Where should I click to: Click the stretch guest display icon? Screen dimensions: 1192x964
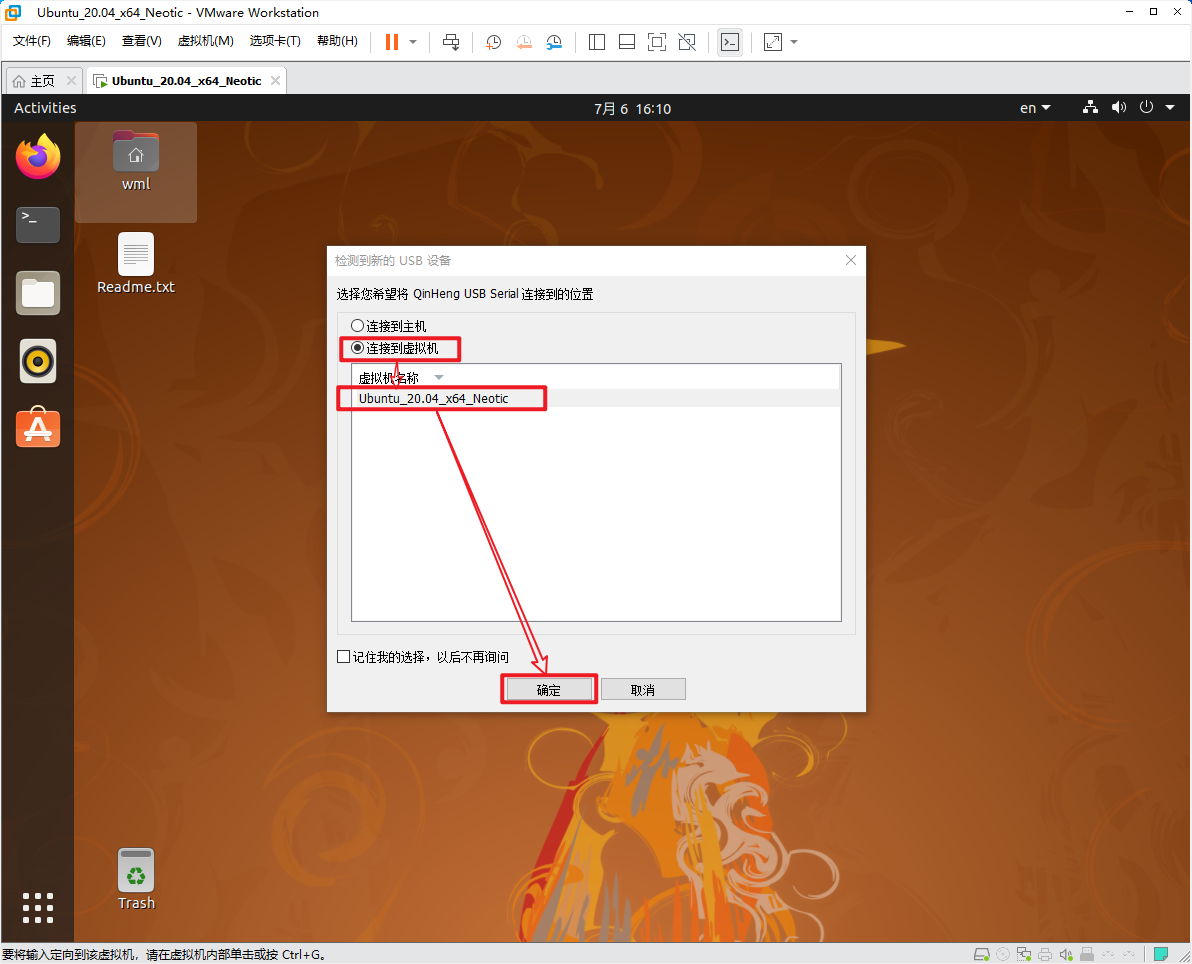click(x=772, y=42)
